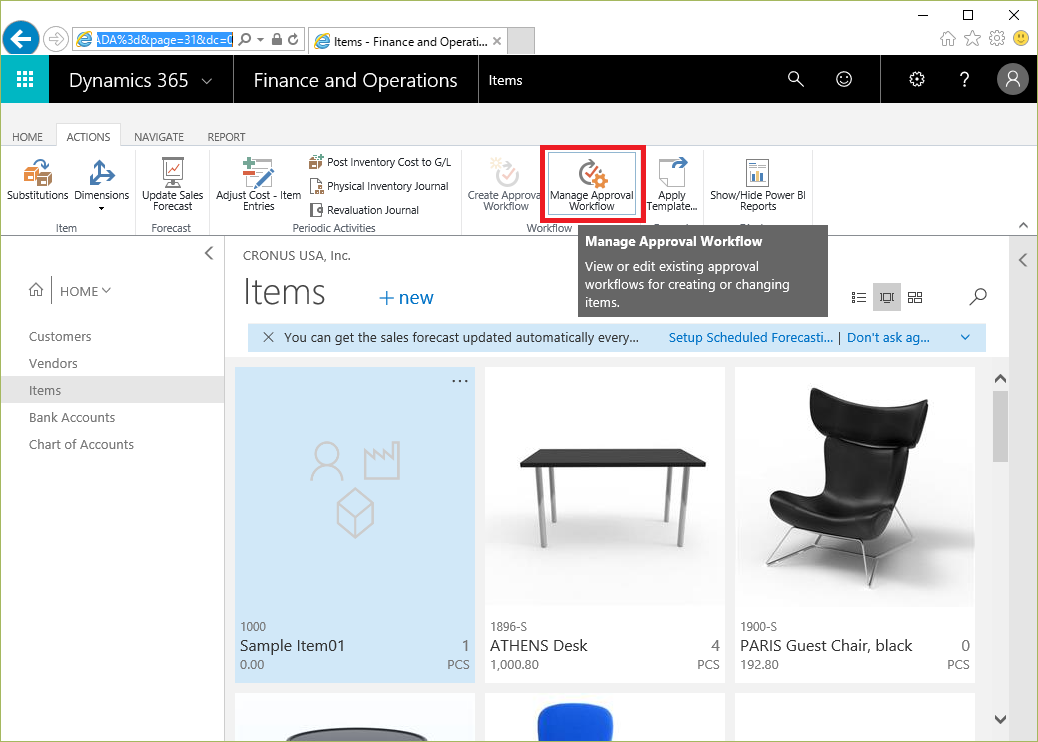
Task: Open the help question mark
Action: pos(965,79)
